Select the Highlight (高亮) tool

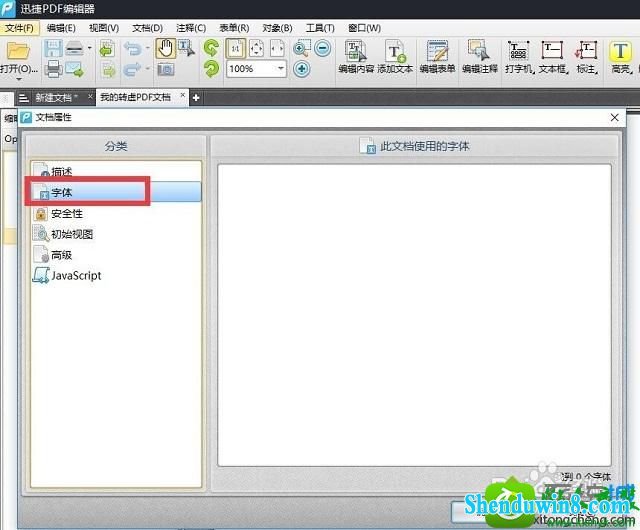620,57
